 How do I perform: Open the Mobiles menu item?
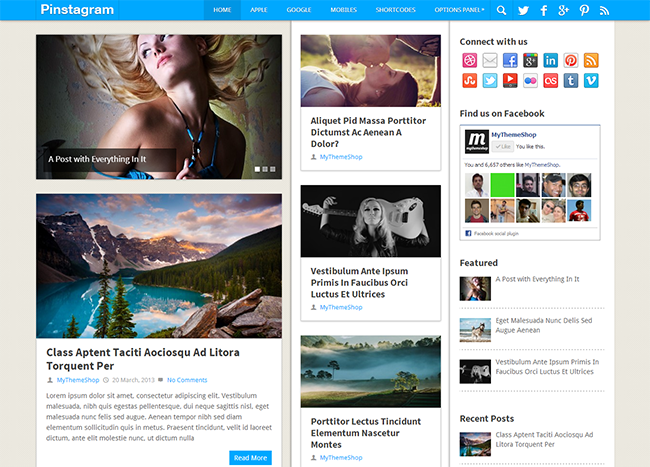(x=344, y=10)
